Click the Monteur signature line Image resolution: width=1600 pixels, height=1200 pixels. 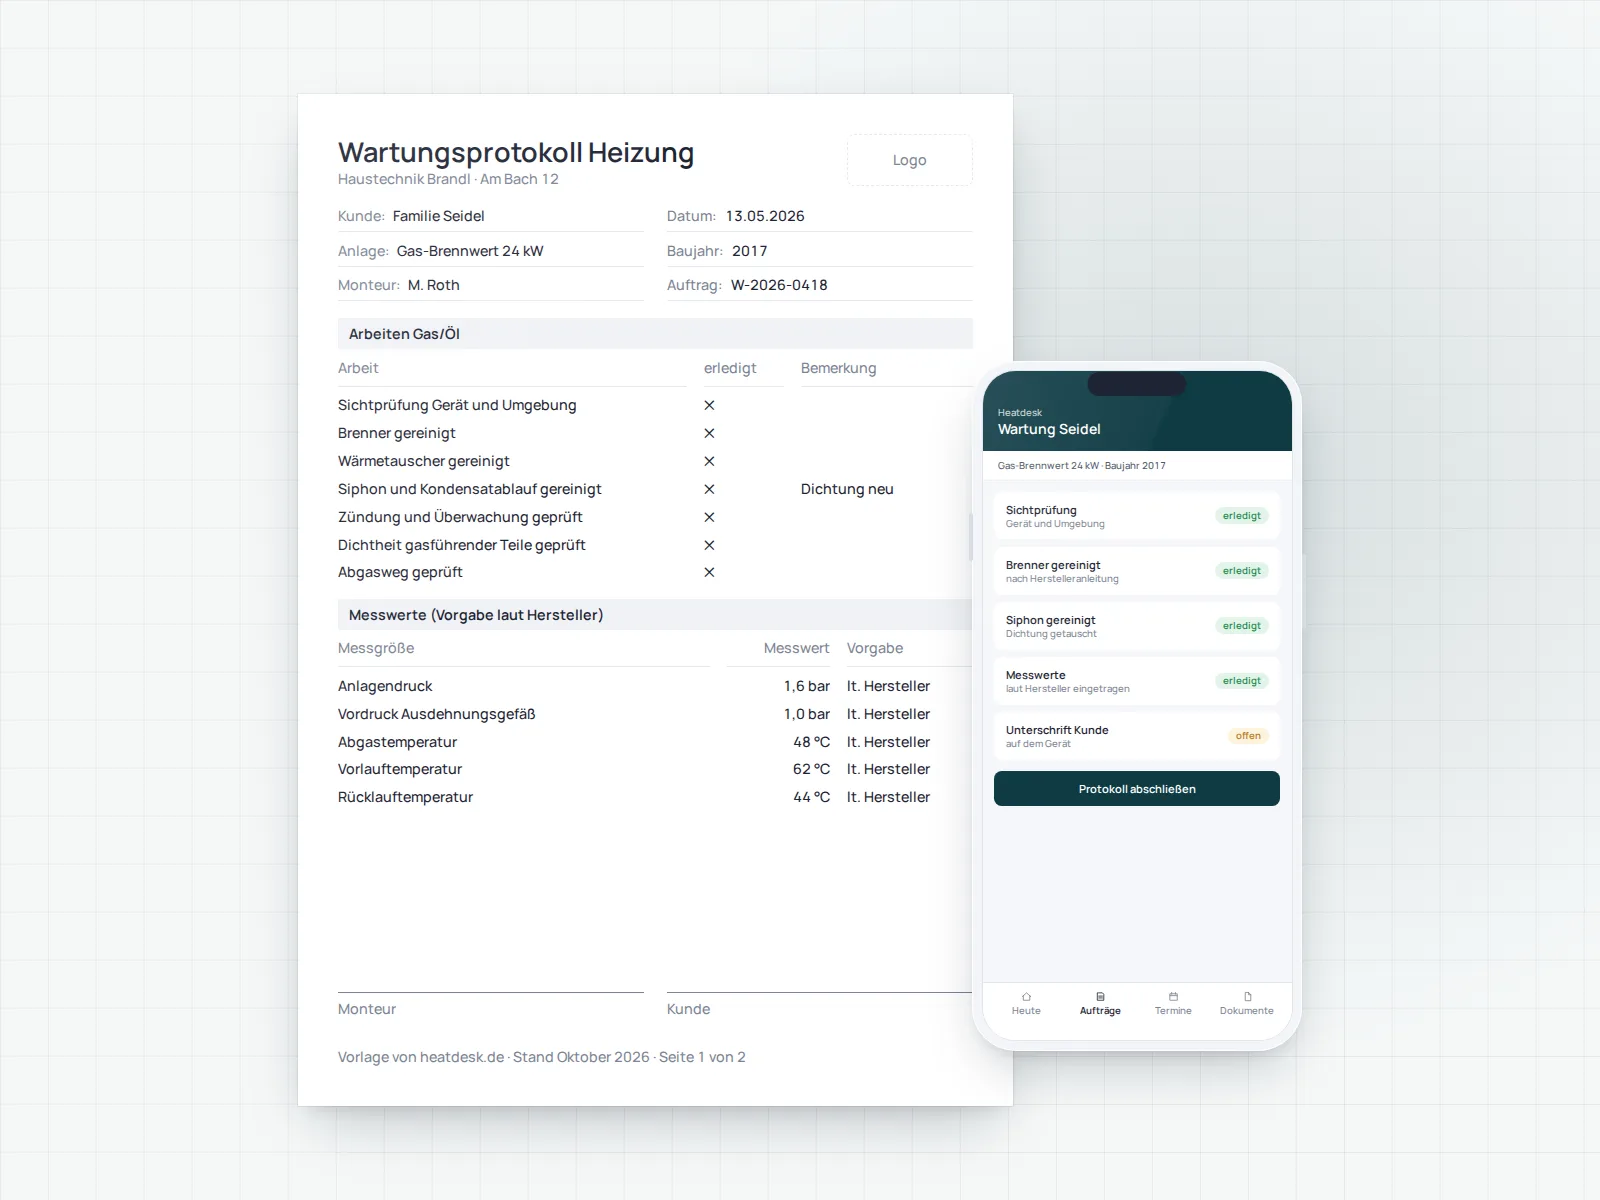pyautogui.click(x=490, y=993)
